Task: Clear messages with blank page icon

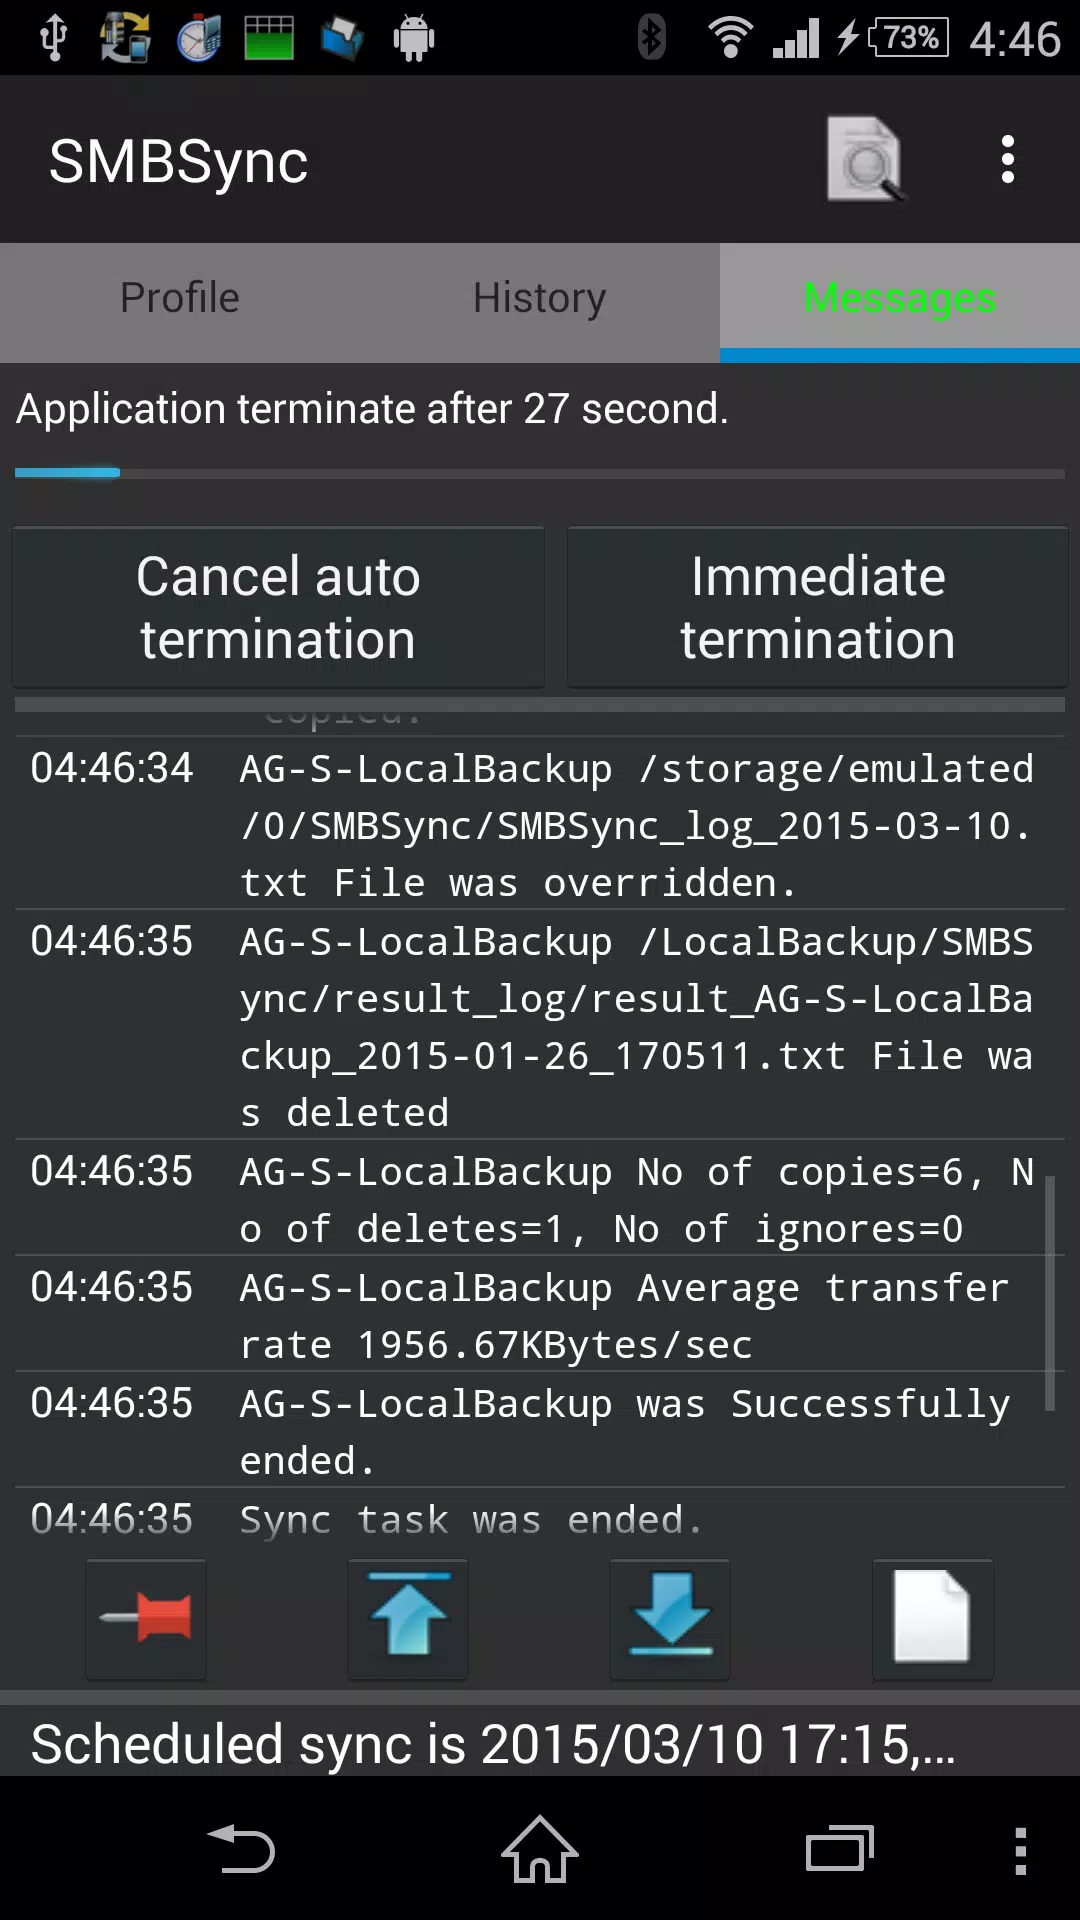Action: click(x=932, y=1618)
